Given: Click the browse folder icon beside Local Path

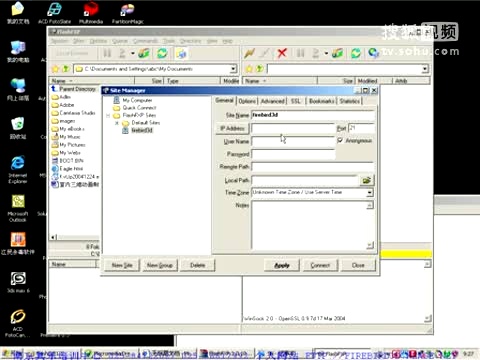Looking at the screenshot, I should pos(366,180).
